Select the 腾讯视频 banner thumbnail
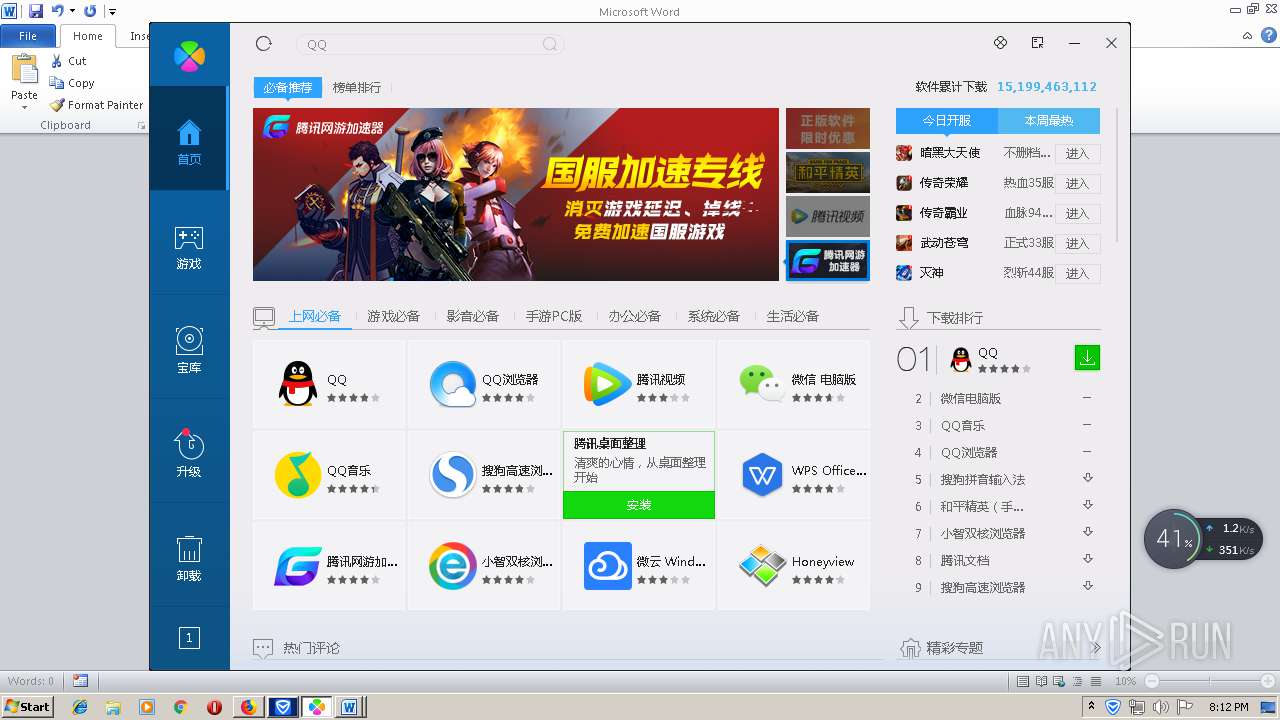 coord(827,216)
